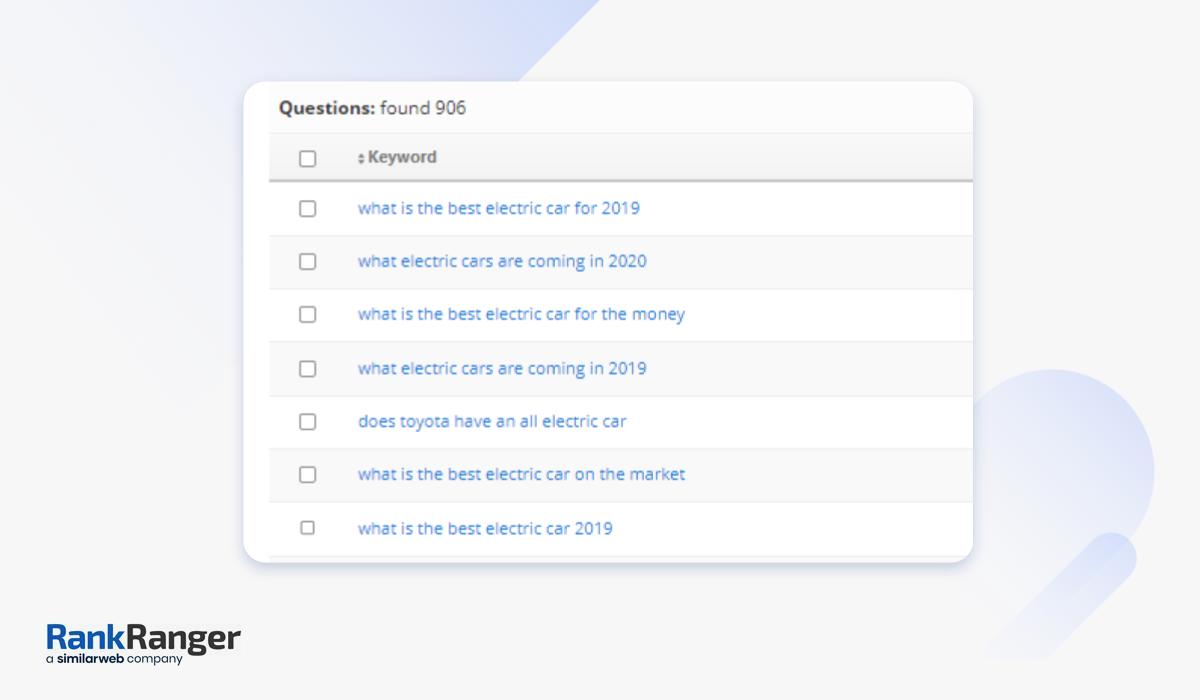Click the Rank Ranger logo
This screenshot has height=700, width=1200.
(x=143, y=638)
